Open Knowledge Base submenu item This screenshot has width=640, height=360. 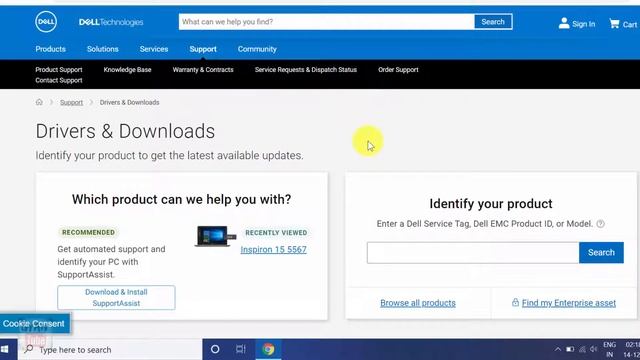[127, 70]
